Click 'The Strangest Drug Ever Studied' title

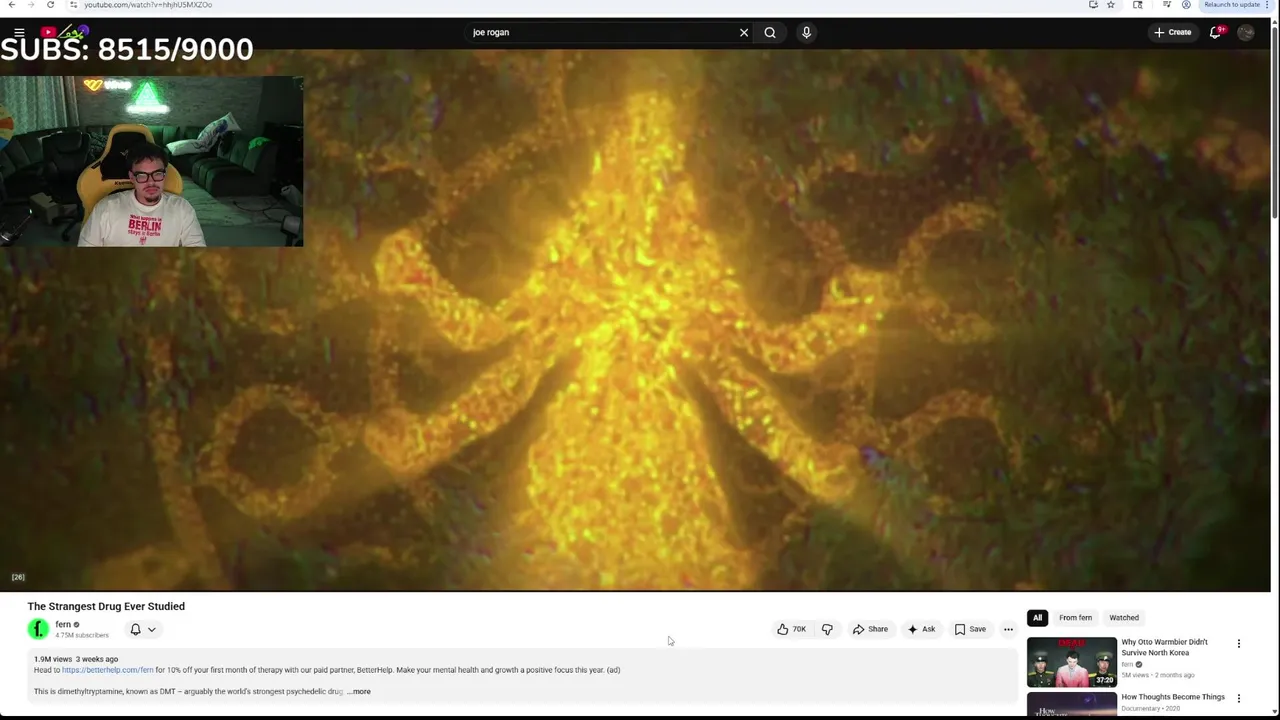tap(106, 606)
